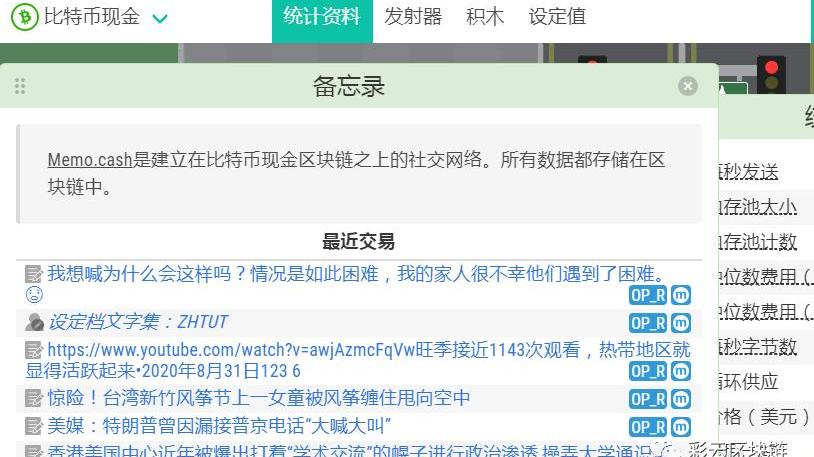Screen dimensions: 814x457
Task: Expand the 比特币现金 currency dropdown
Action: pyautogui.click(x=160, y=18)
